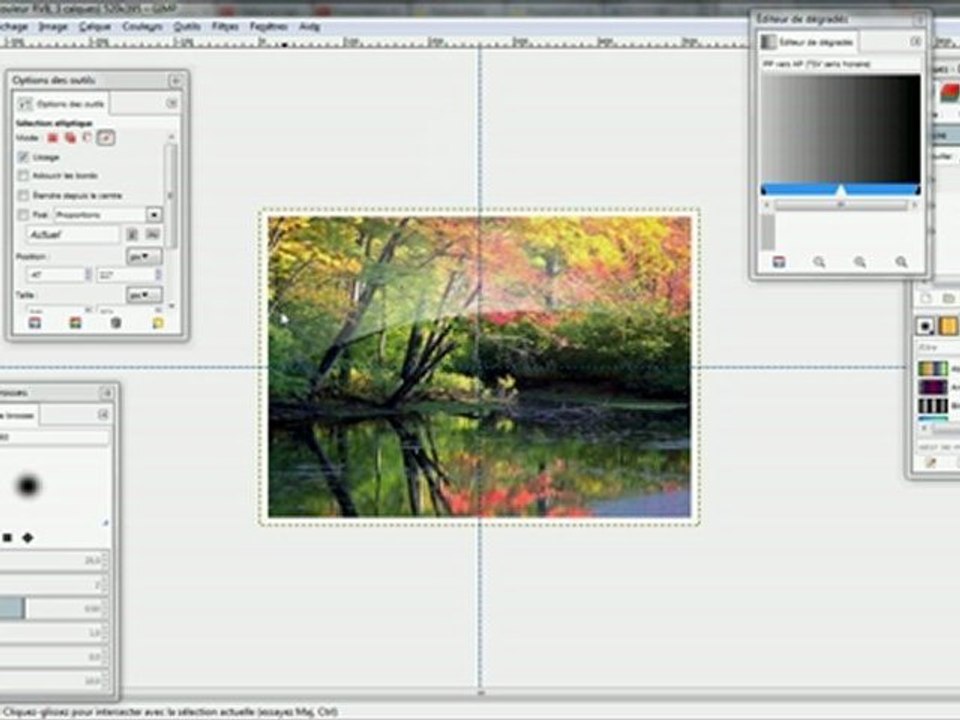Enable Adoucir les bords checkbox
Viewport: 960px width, 720px height.
23,176
